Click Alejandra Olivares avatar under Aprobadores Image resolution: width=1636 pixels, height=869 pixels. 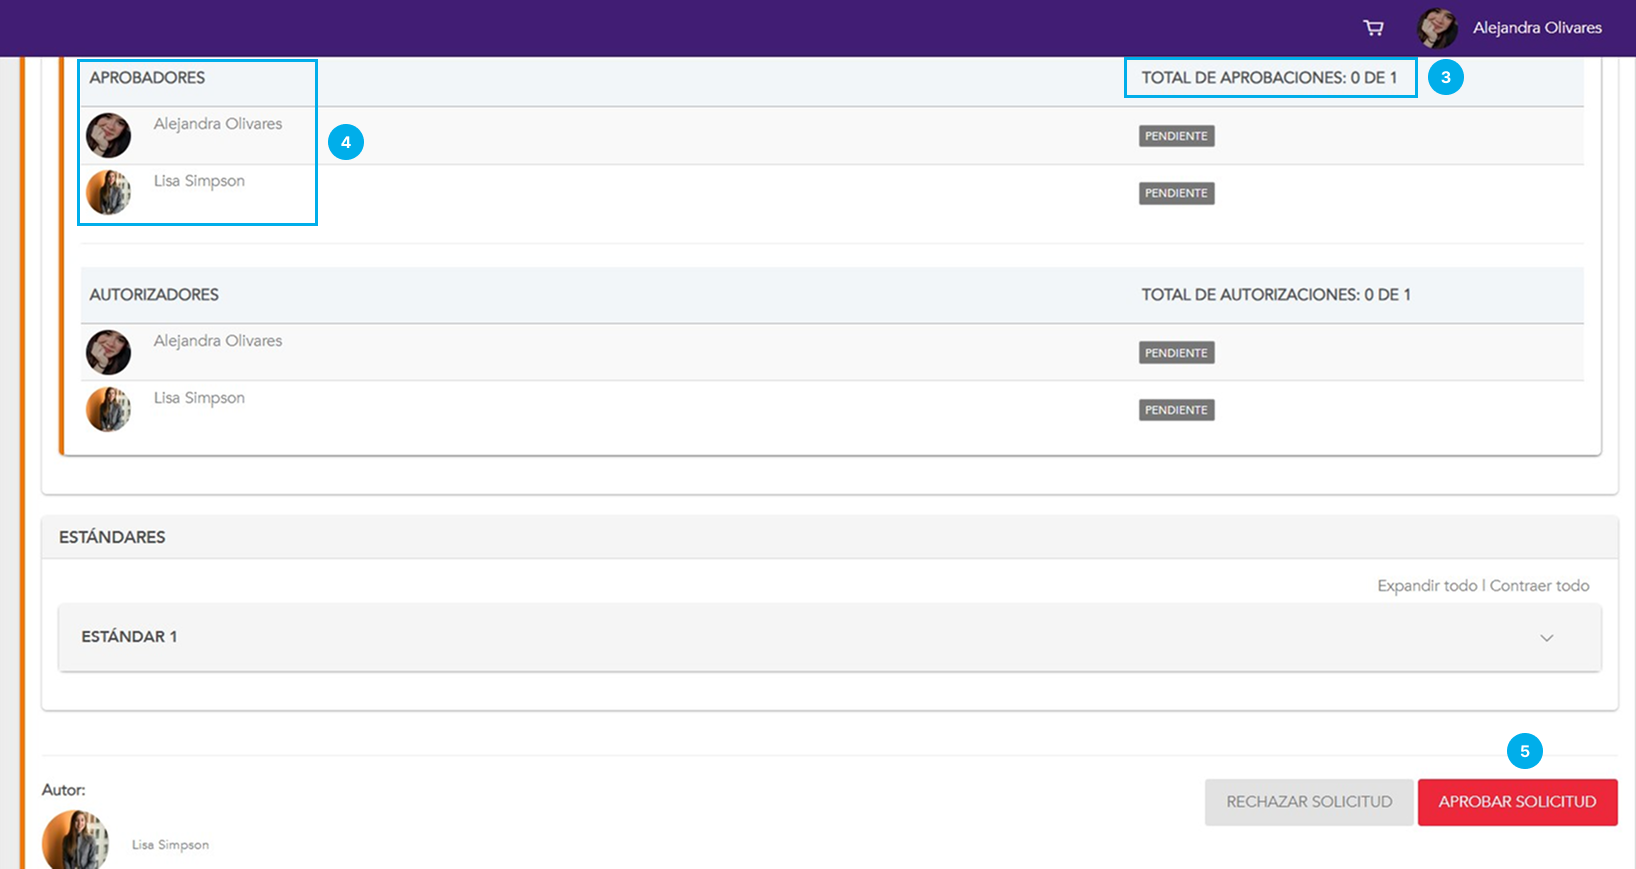[108, 135]
